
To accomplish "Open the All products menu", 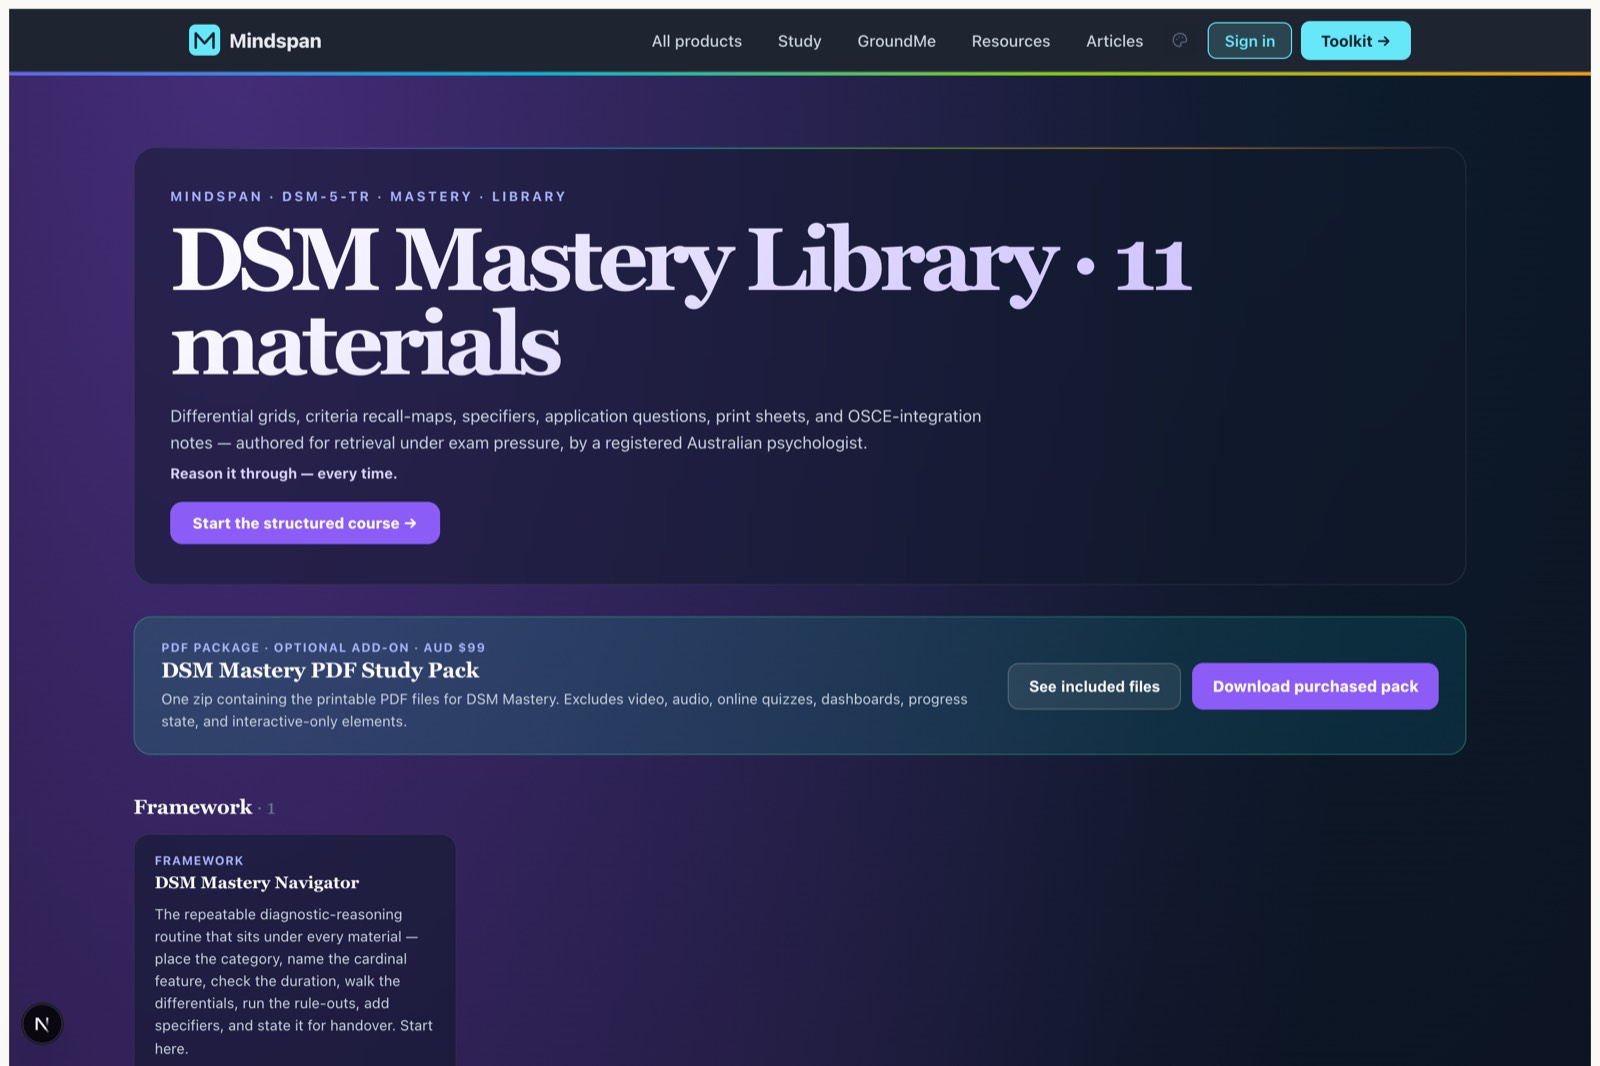I will point(697,41).
